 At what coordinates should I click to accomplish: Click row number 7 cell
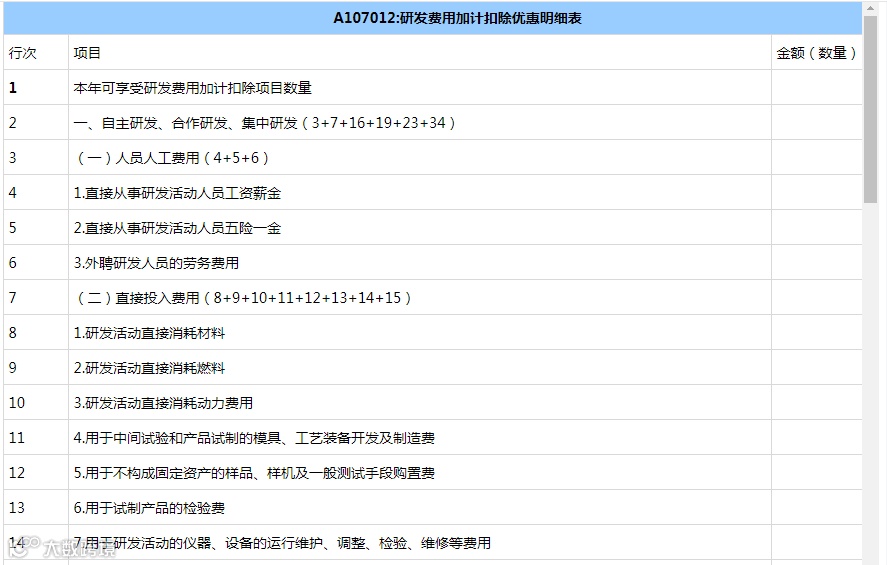36,298
